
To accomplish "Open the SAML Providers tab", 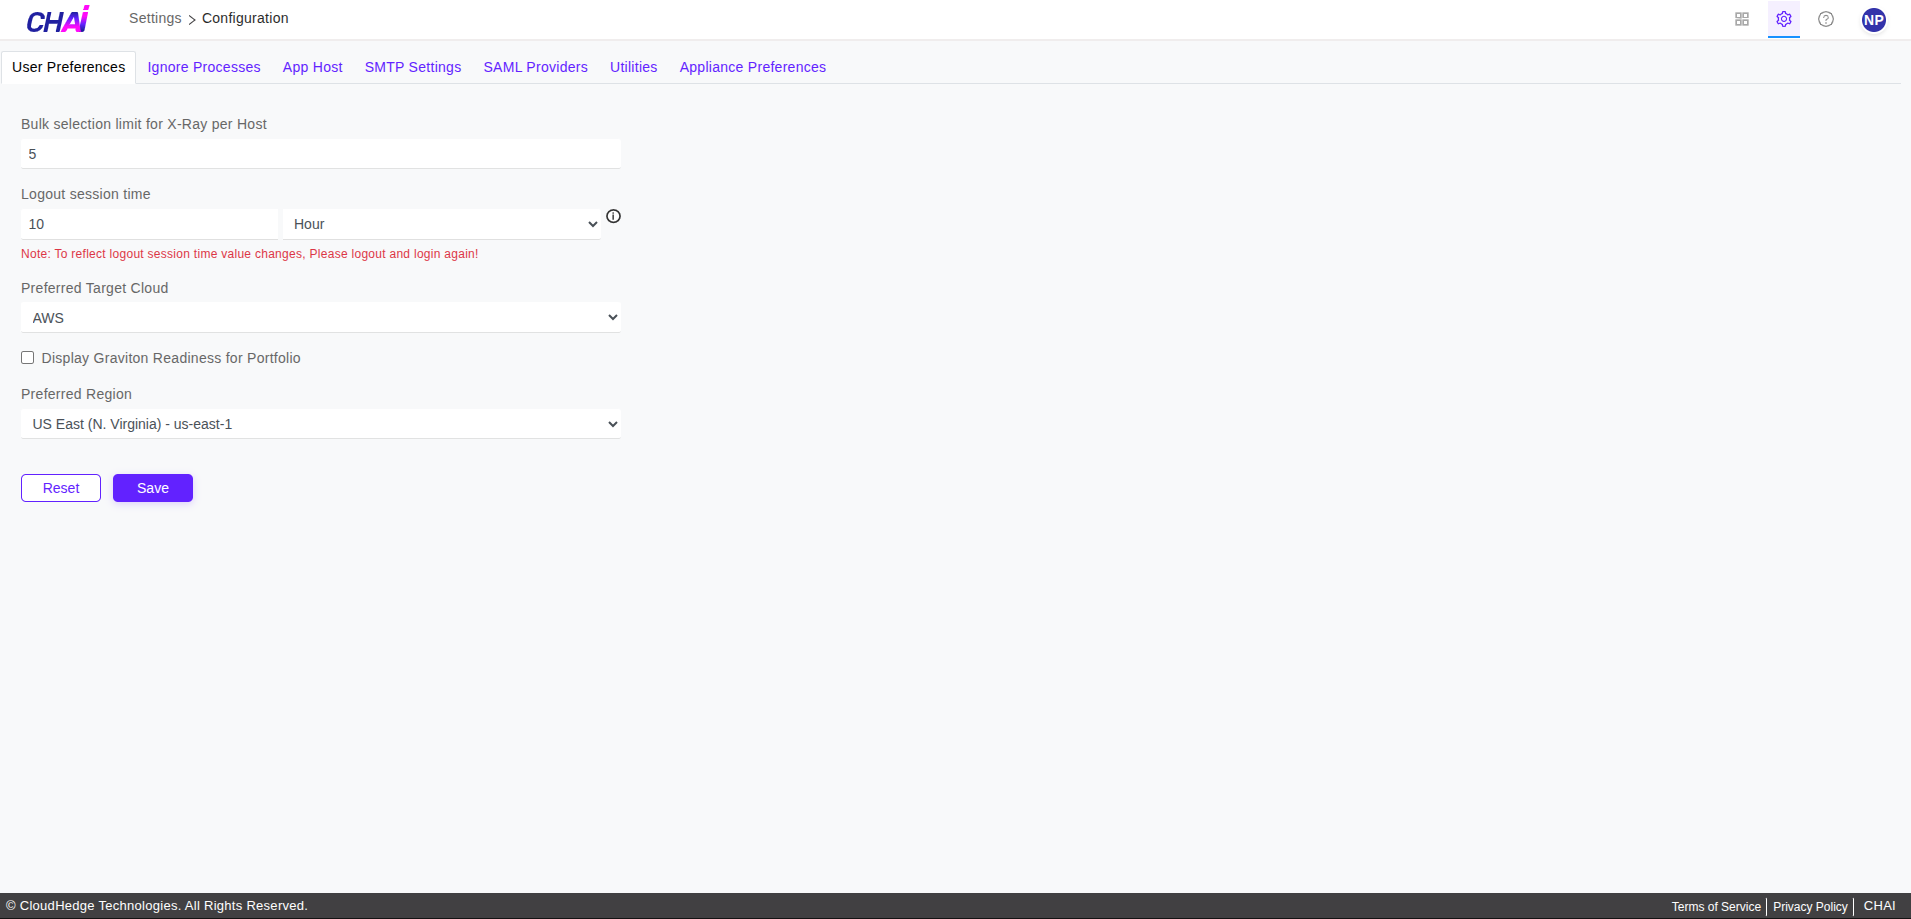I will 535,67.
